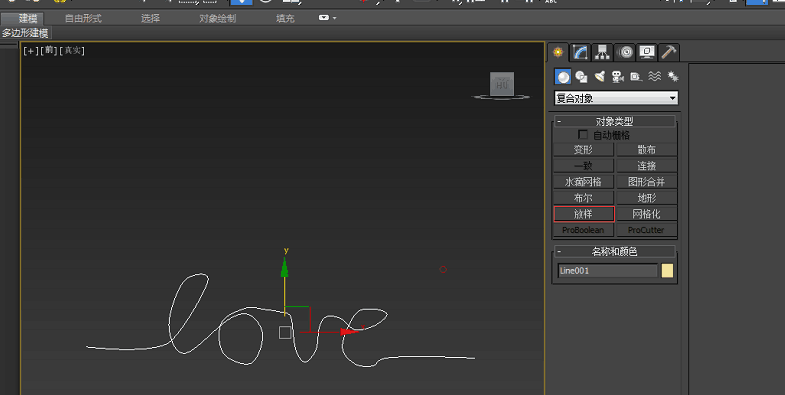Collapse the 对象类型 rollout

coord(615,122)
